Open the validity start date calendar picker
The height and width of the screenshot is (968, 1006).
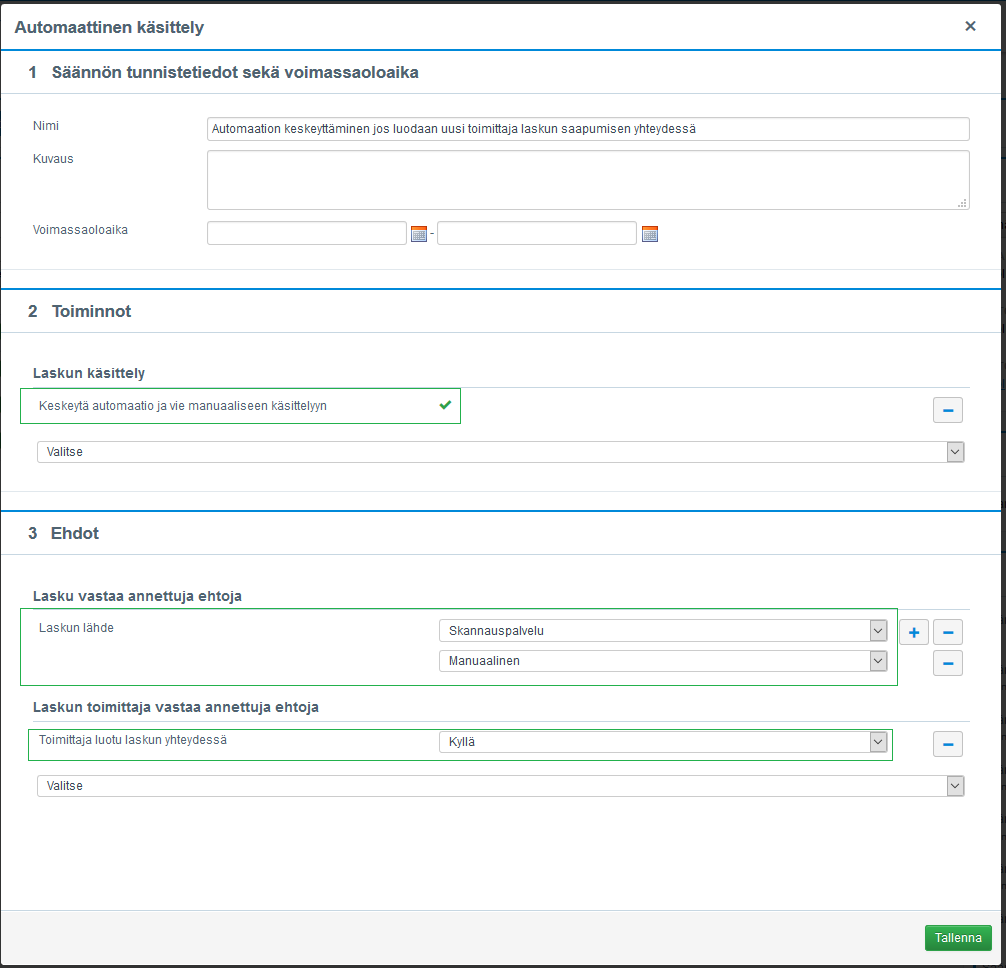[419, 234]
